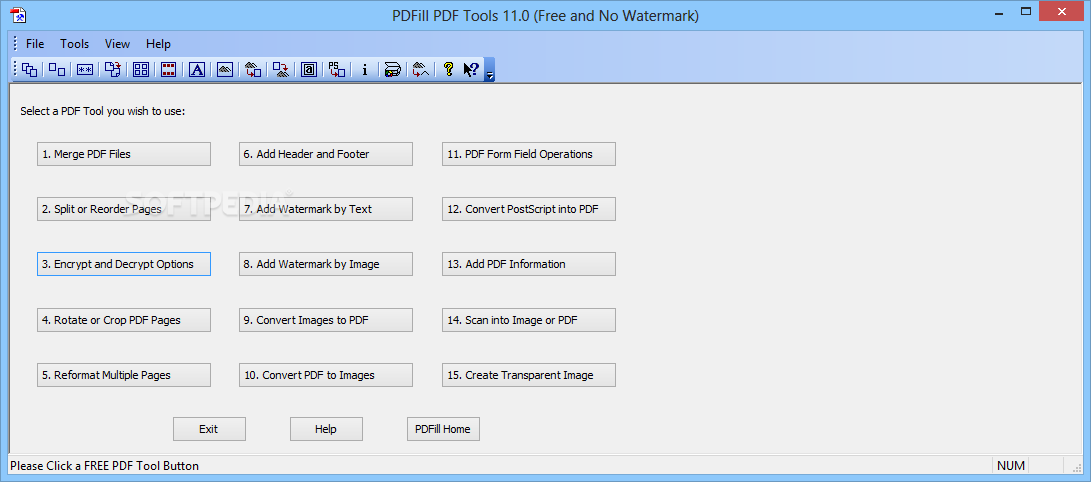Open 6. Add Header and Footer
1091x482 pixels.
[326, 154]
